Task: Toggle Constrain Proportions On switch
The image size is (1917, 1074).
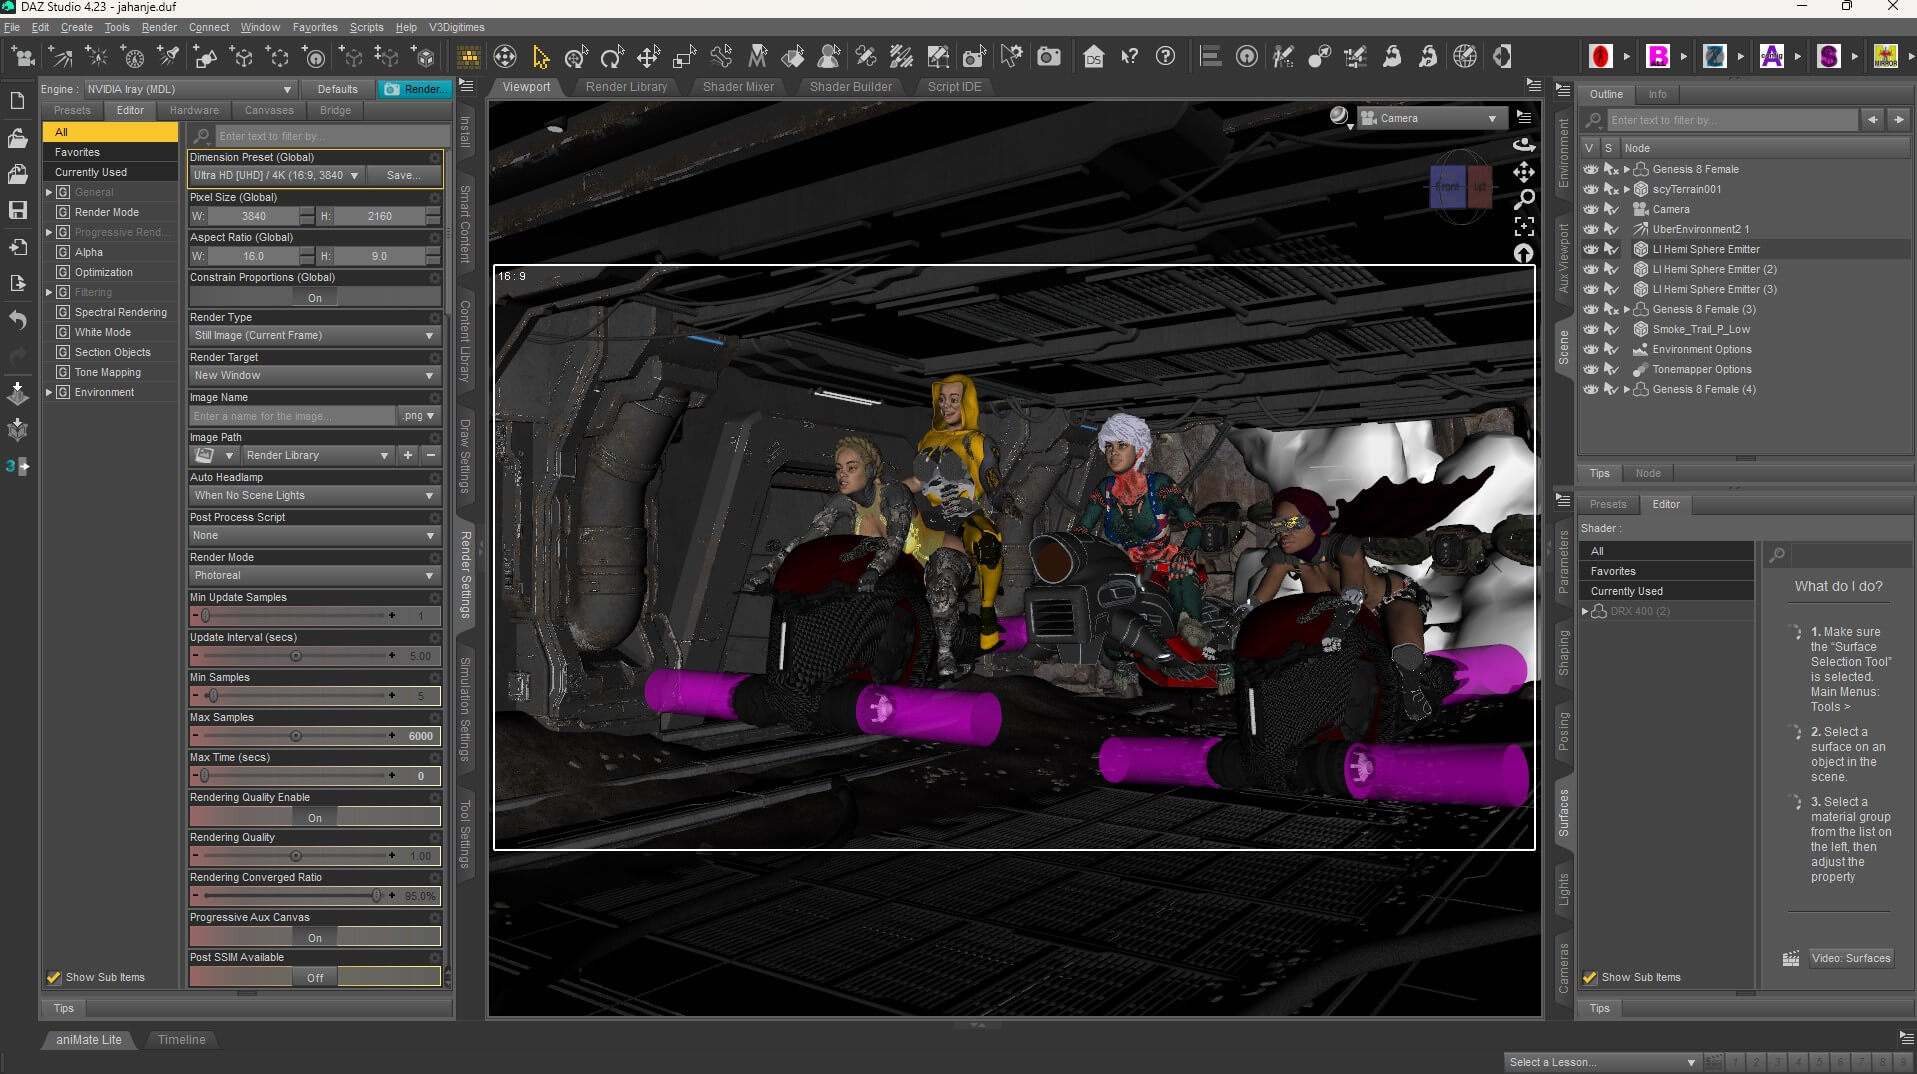Action: pyautogui.click(x=315, y=297)
